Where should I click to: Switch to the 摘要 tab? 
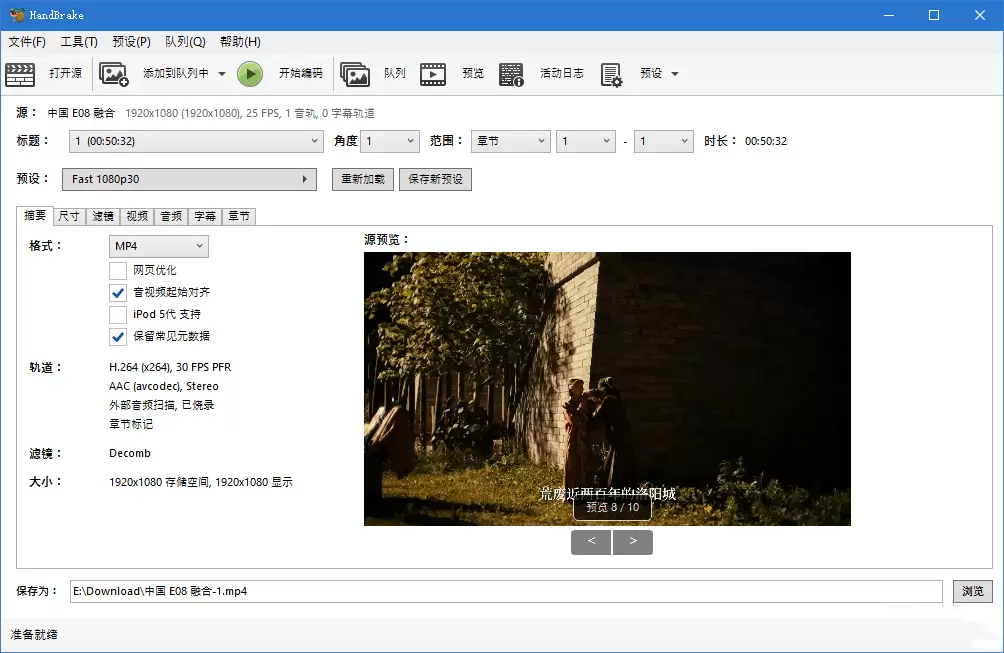[35, 215]
